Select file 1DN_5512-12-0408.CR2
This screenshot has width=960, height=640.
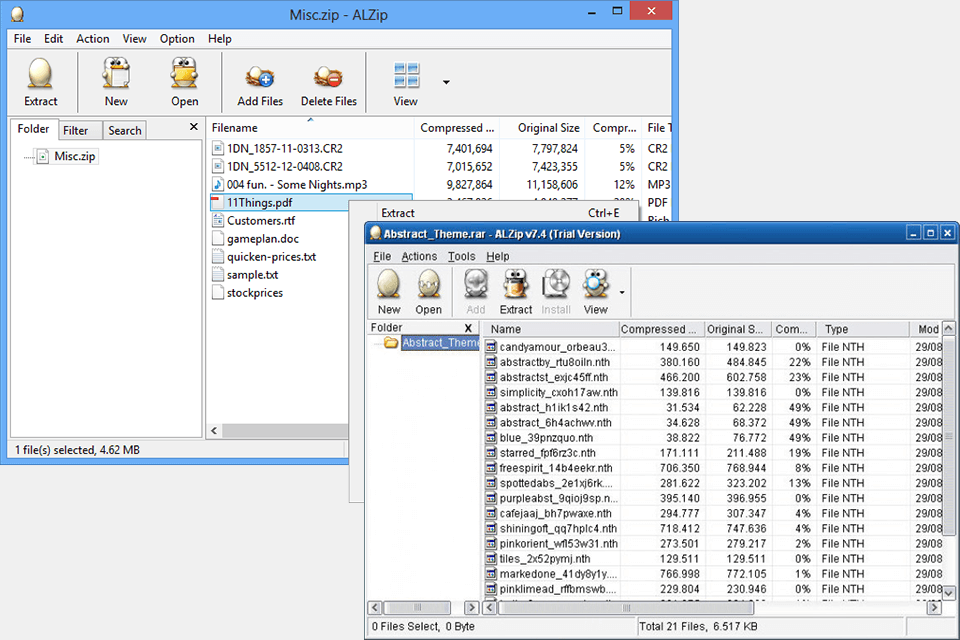285,167
